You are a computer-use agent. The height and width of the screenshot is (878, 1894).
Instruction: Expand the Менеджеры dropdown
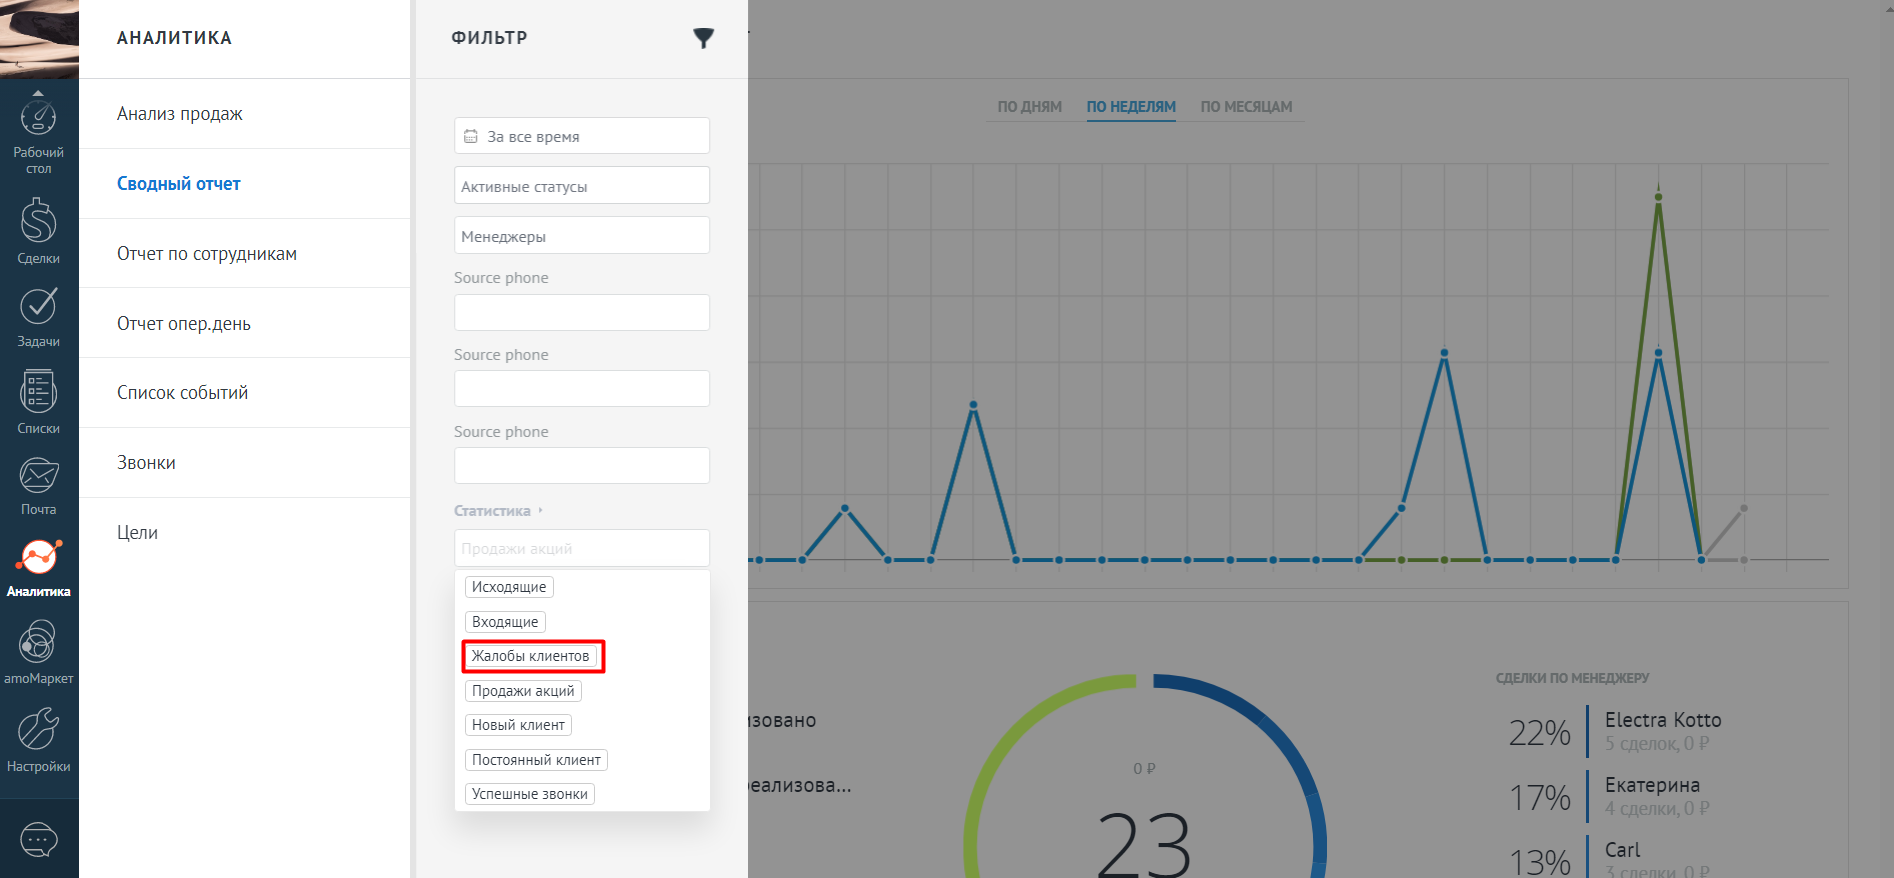click(x=581, y=236)
